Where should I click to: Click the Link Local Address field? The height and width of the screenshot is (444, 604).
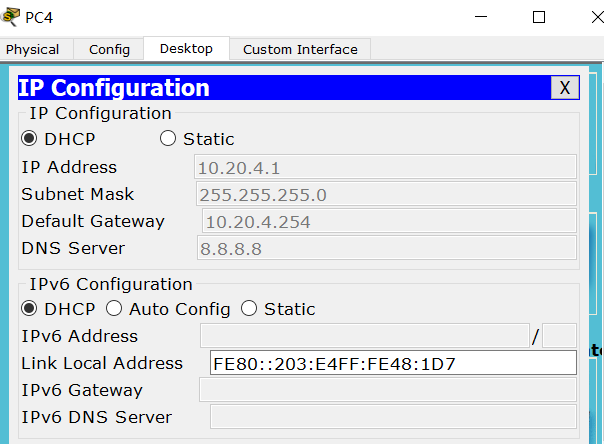point(393,363)
